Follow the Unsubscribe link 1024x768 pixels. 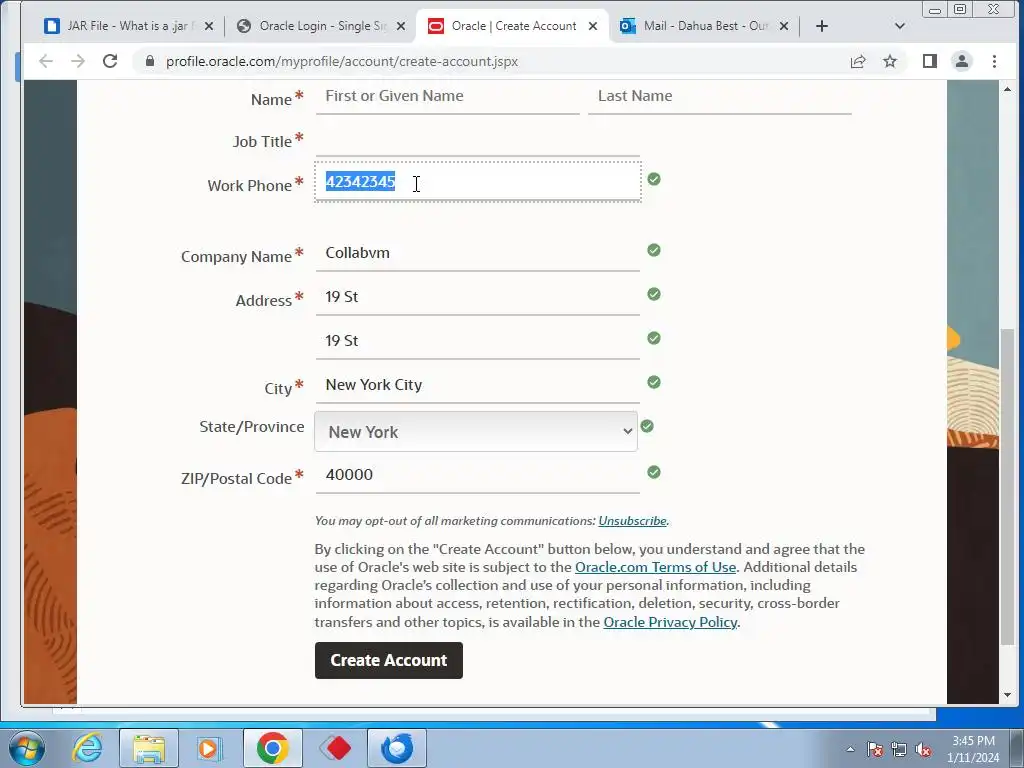[x=632, y=521]
